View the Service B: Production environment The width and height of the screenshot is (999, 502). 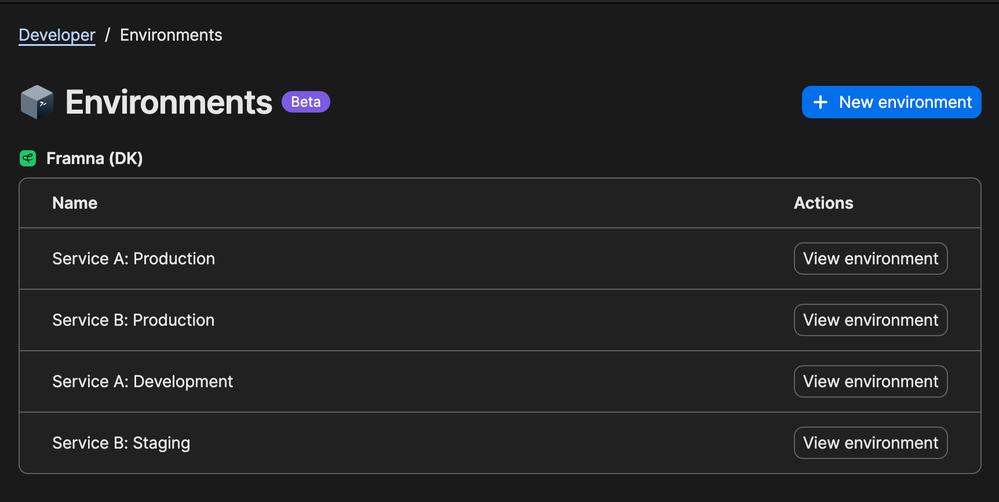click(870, 320)
